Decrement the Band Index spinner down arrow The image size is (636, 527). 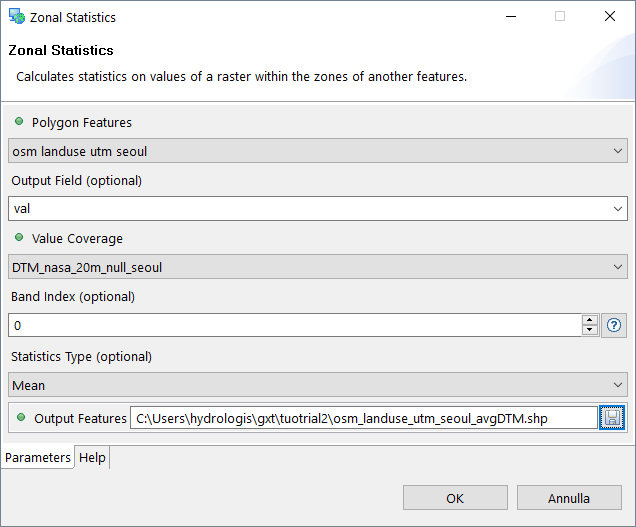[x=590, y=331]
